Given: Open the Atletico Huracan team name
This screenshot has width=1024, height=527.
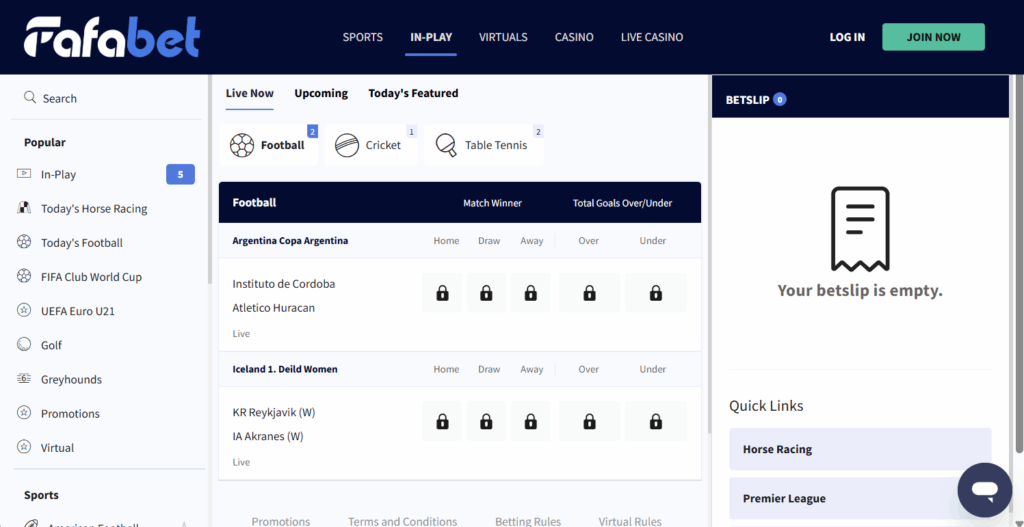Looking at the screenshot, I should click(274, 308).
